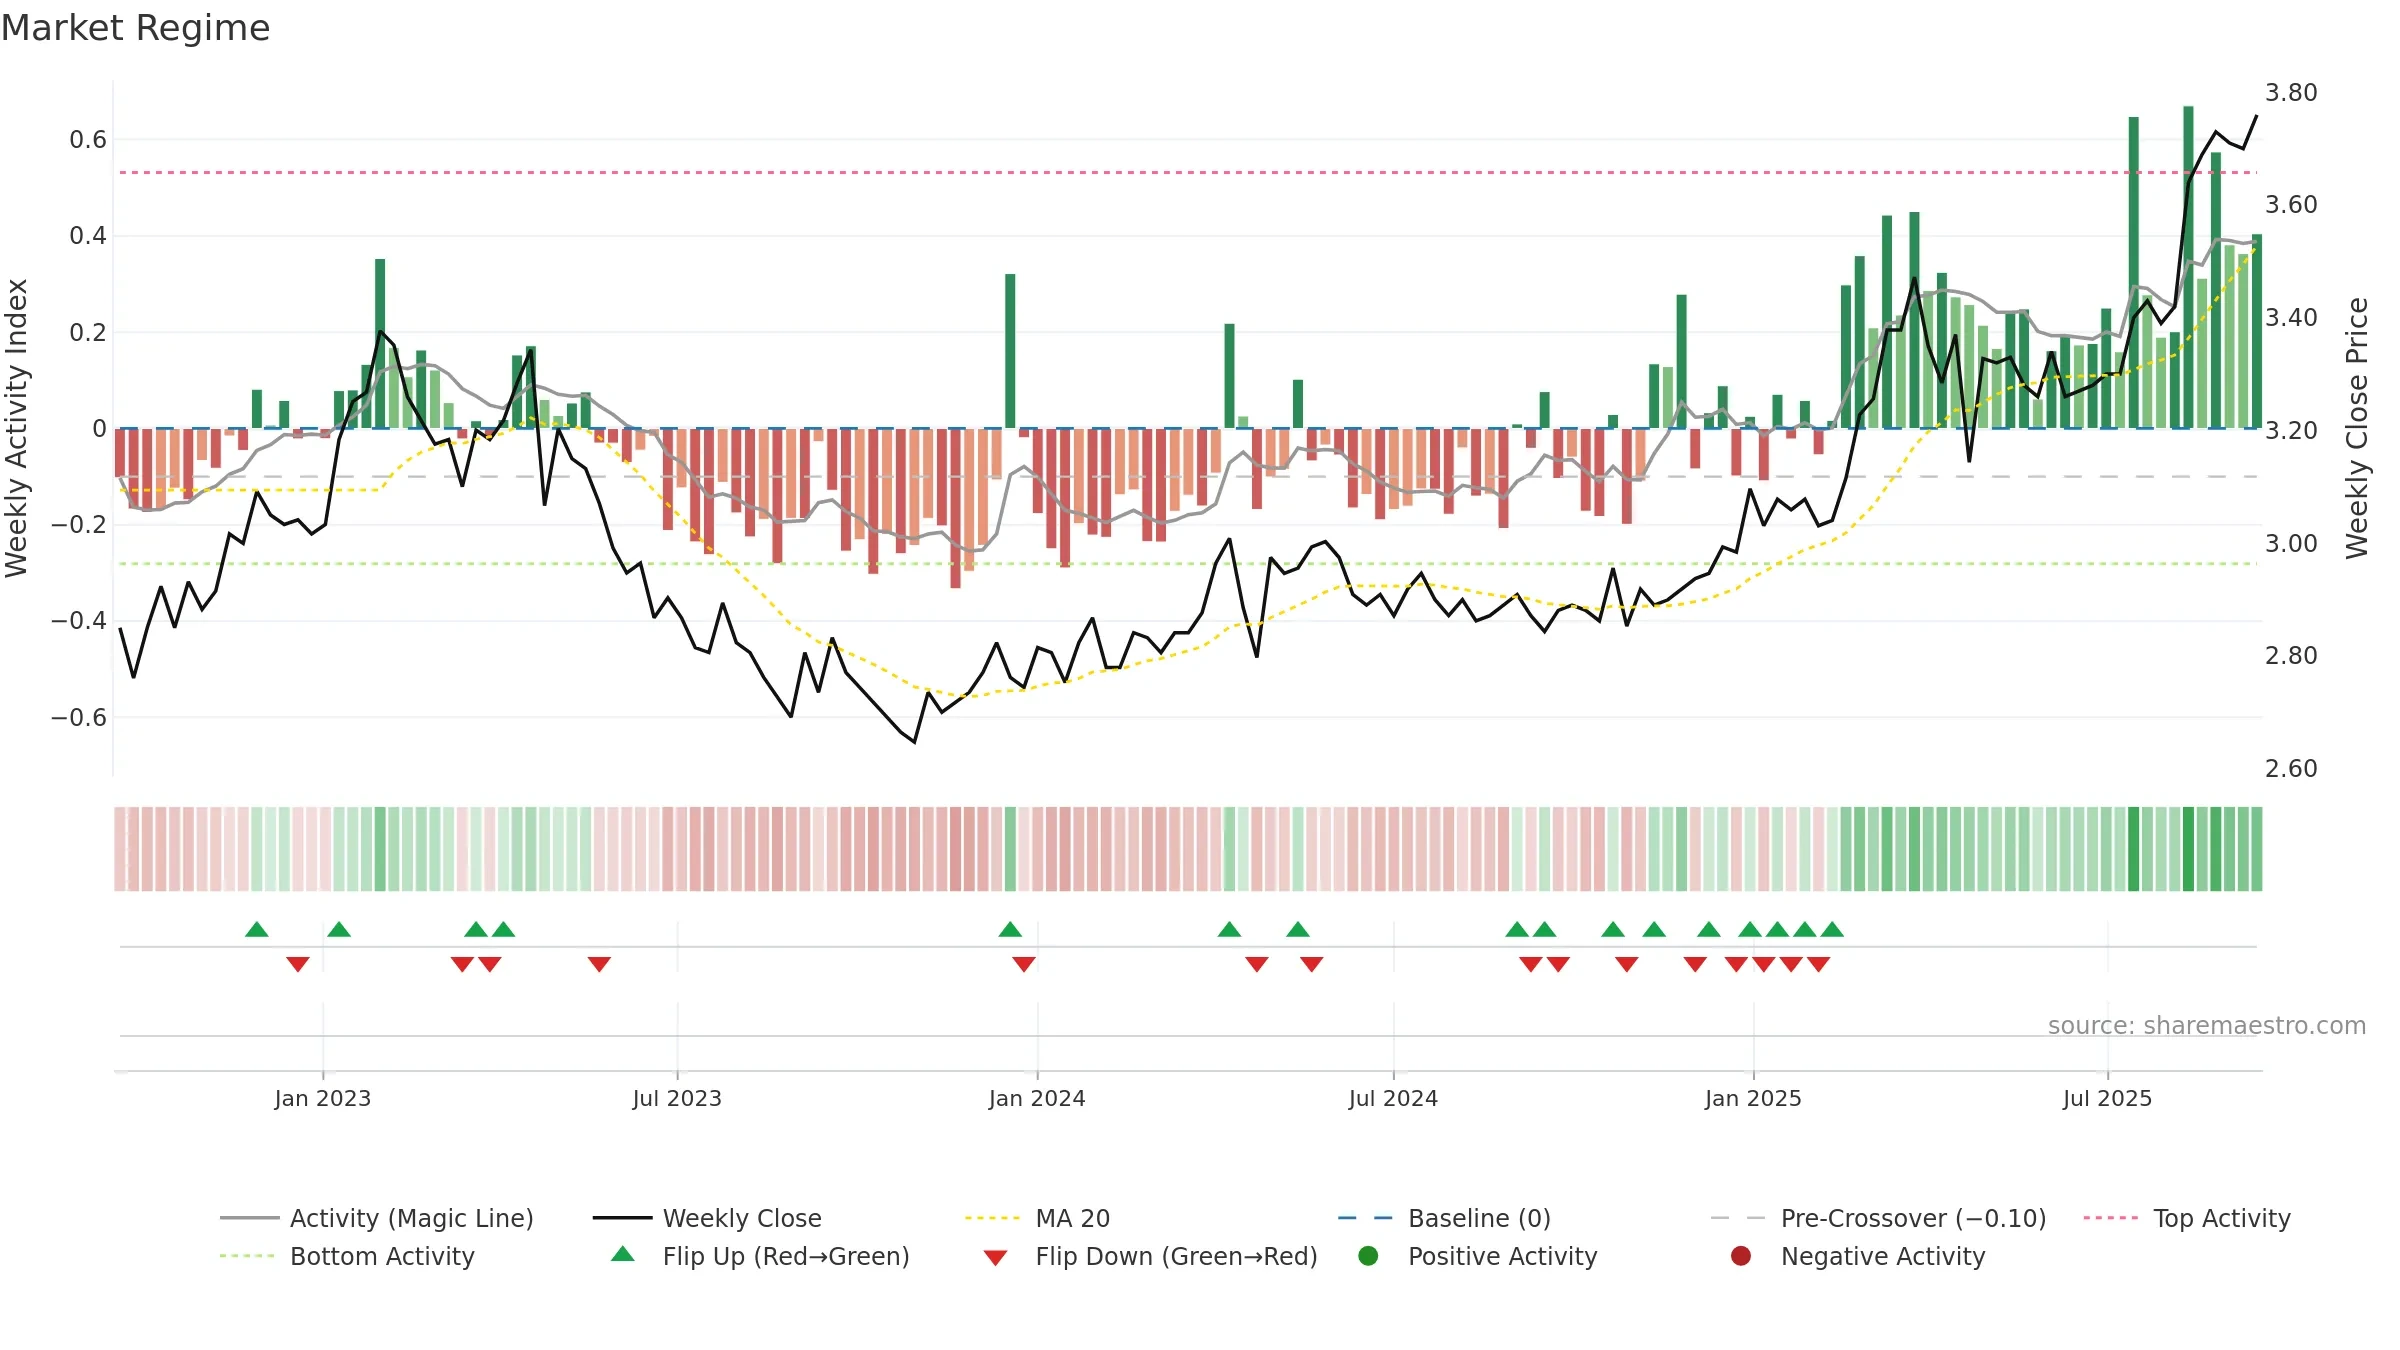
Task: Click the source: sharemaestro.com text
Action: tap(2207, 1025)
